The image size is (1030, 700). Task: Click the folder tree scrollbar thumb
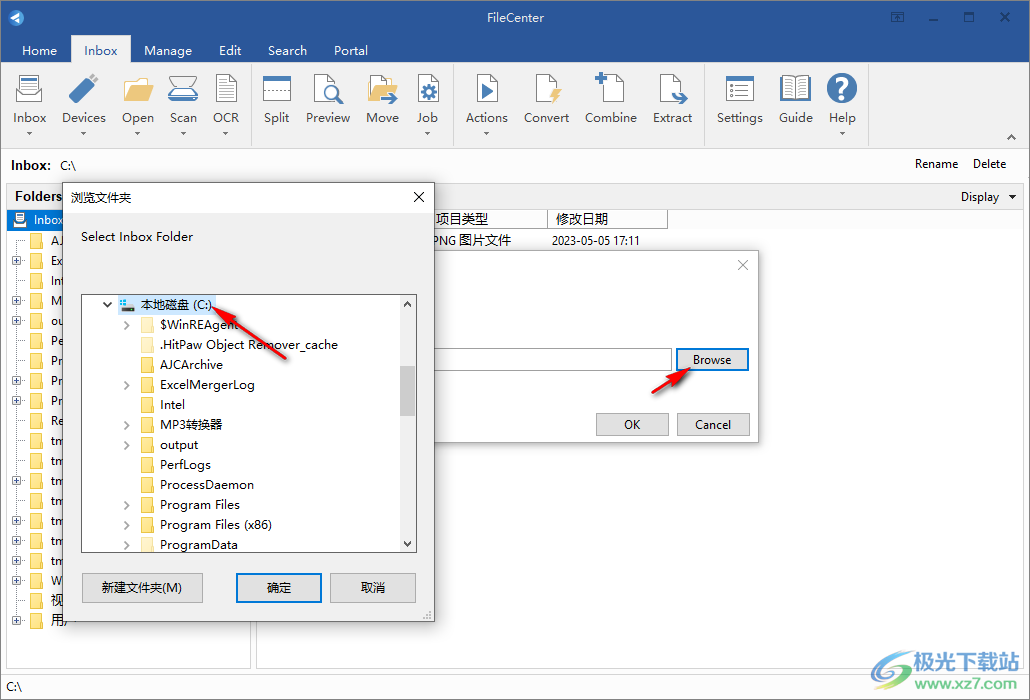click(407, 391)
